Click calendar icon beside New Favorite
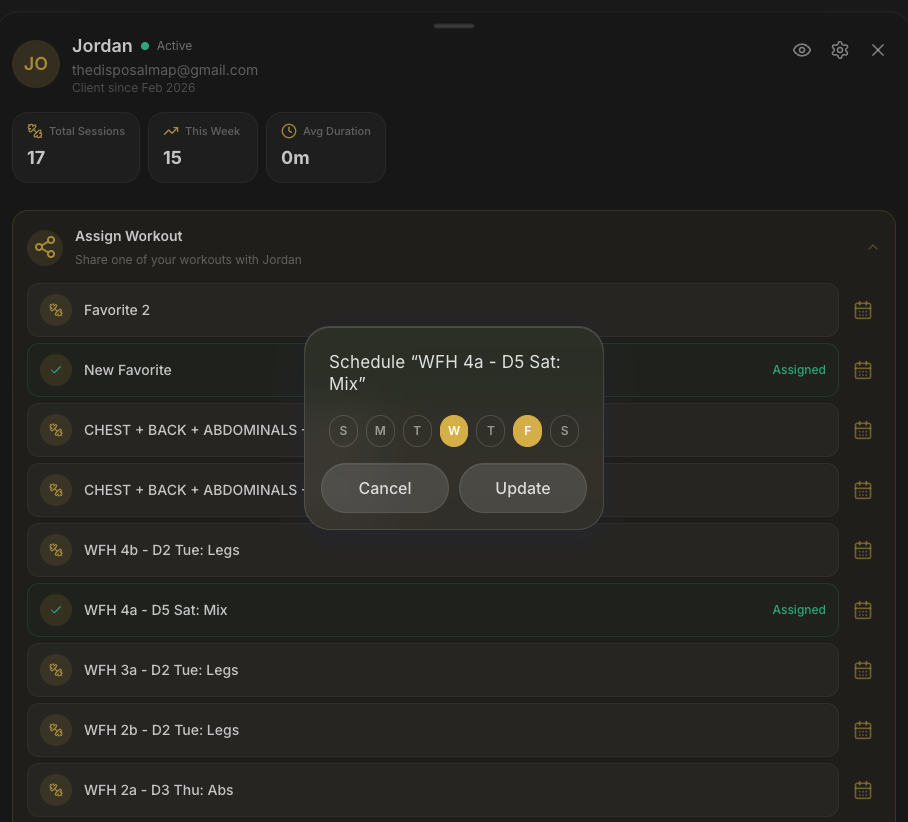The height and width of the screenshot is (822, 908). pyautogui.click(x=863, y=370)
